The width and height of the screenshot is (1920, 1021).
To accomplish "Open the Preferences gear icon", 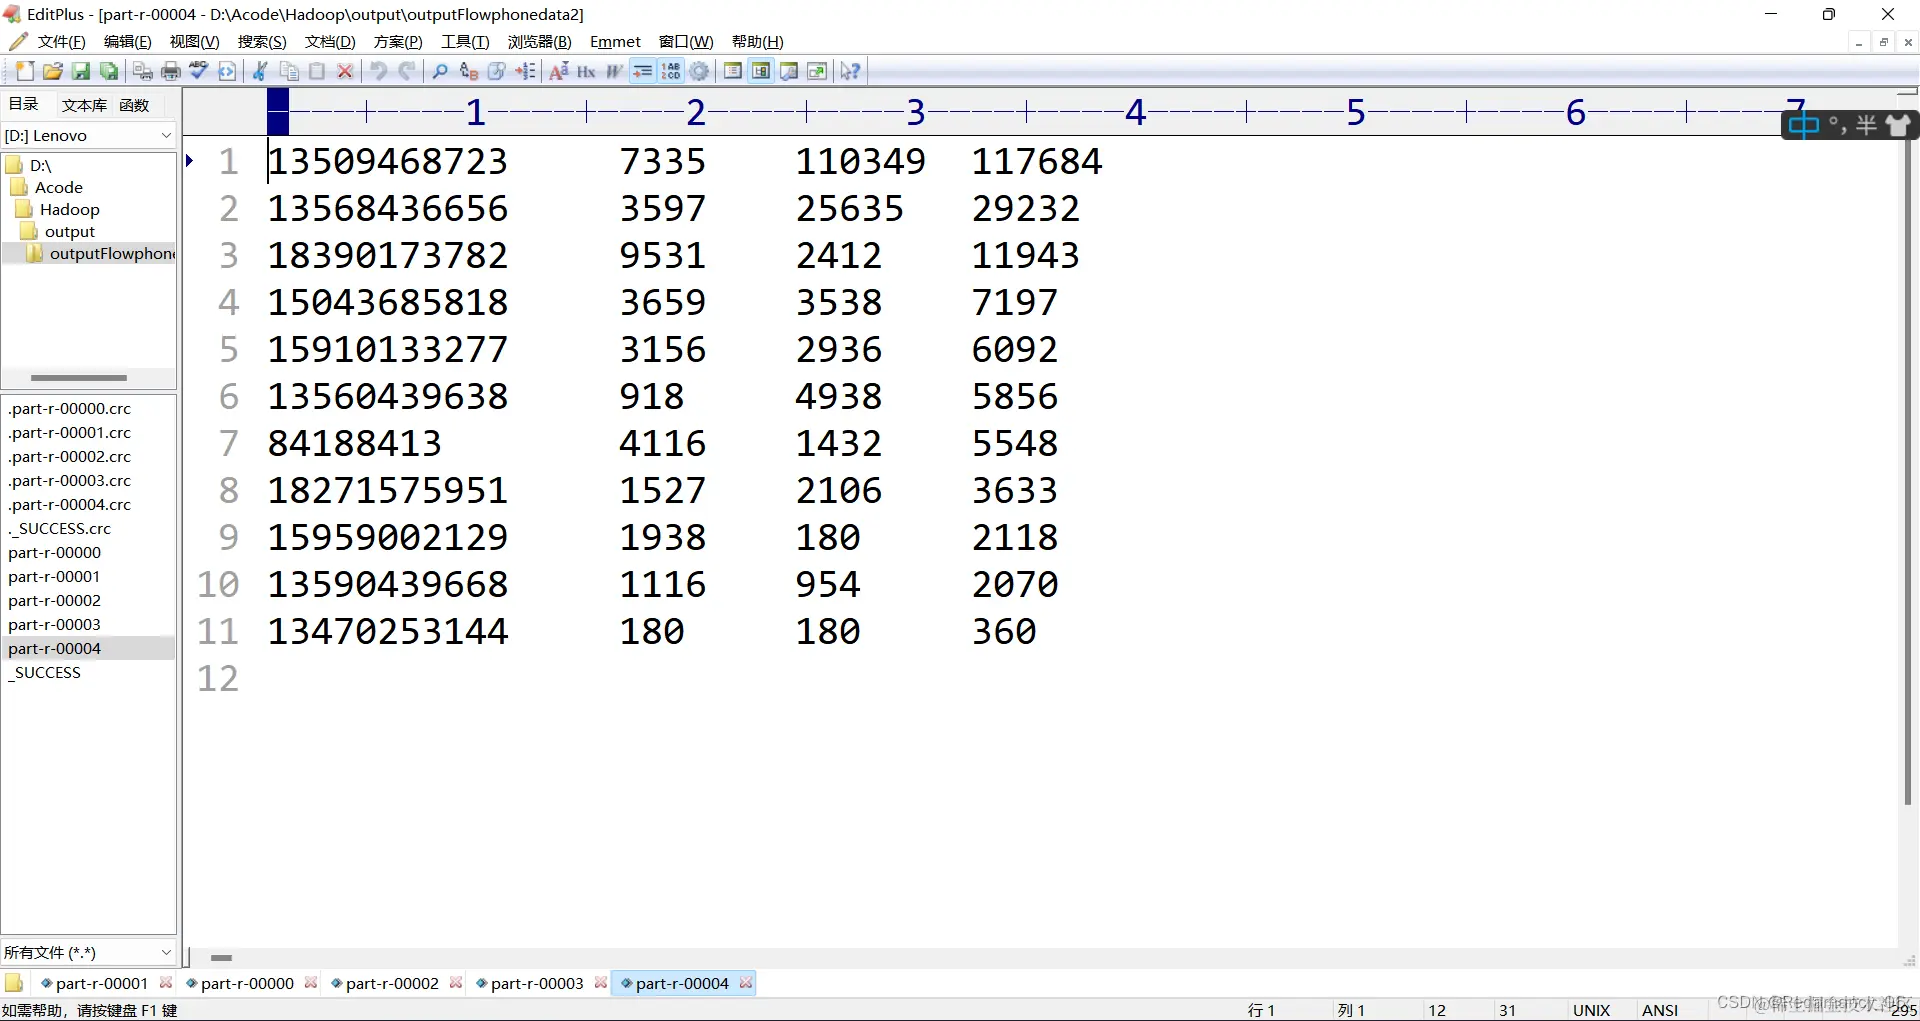I will [699, 71].
